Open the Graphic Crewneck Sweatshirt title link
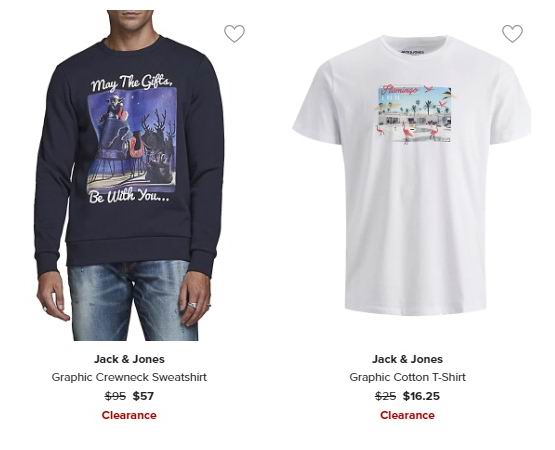 [x=129, y=377]
